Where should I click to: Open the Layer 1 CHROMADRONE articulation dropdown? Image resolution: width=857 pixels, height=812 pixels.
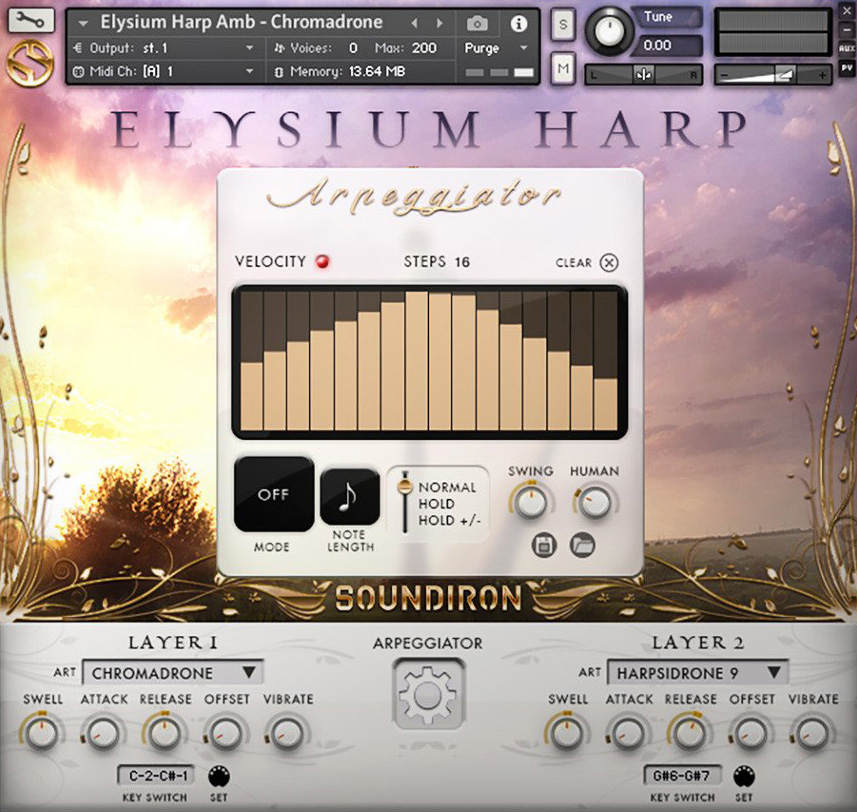170,673
